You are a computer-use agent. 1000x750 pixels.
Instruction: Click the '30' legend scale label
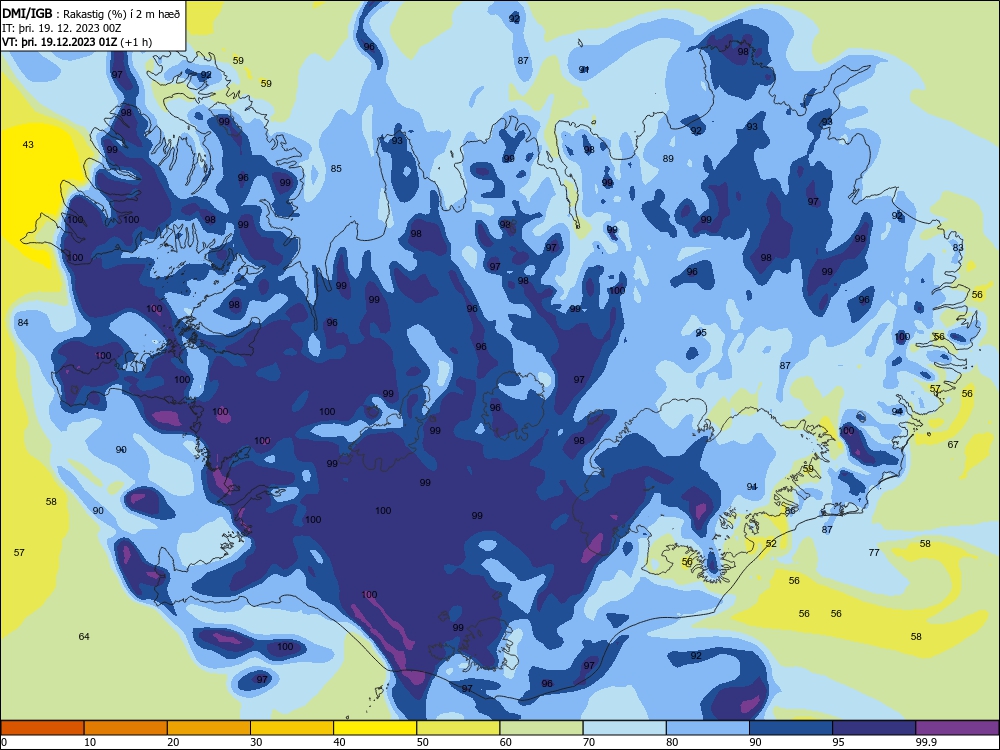pos(256,742)
